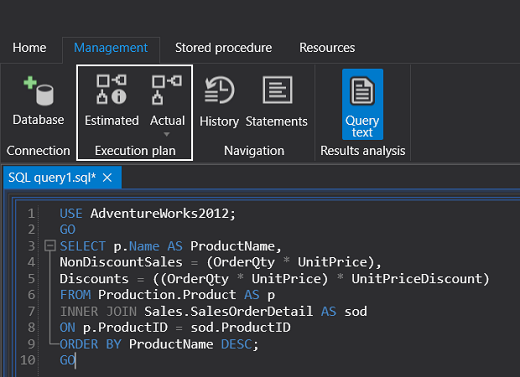The image size is (520, 377).
Task: Click the FROM Production.Product line
Action: pyautogui.click(x=167, y=295)
